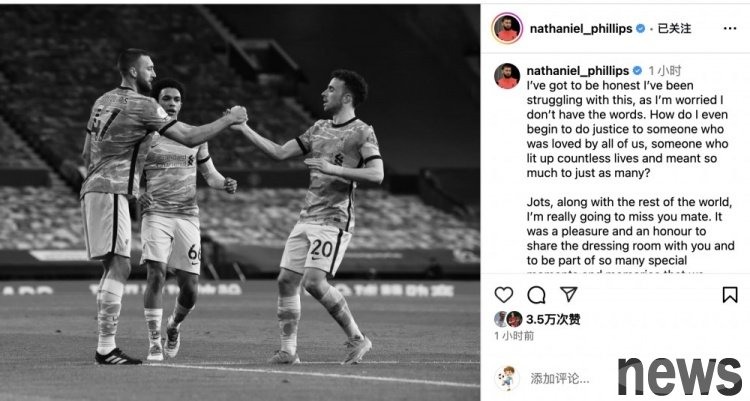Open the three-dot more options menu
Image resolution: width=750 pixels, height=401 pixels.
tap(730, 29)
